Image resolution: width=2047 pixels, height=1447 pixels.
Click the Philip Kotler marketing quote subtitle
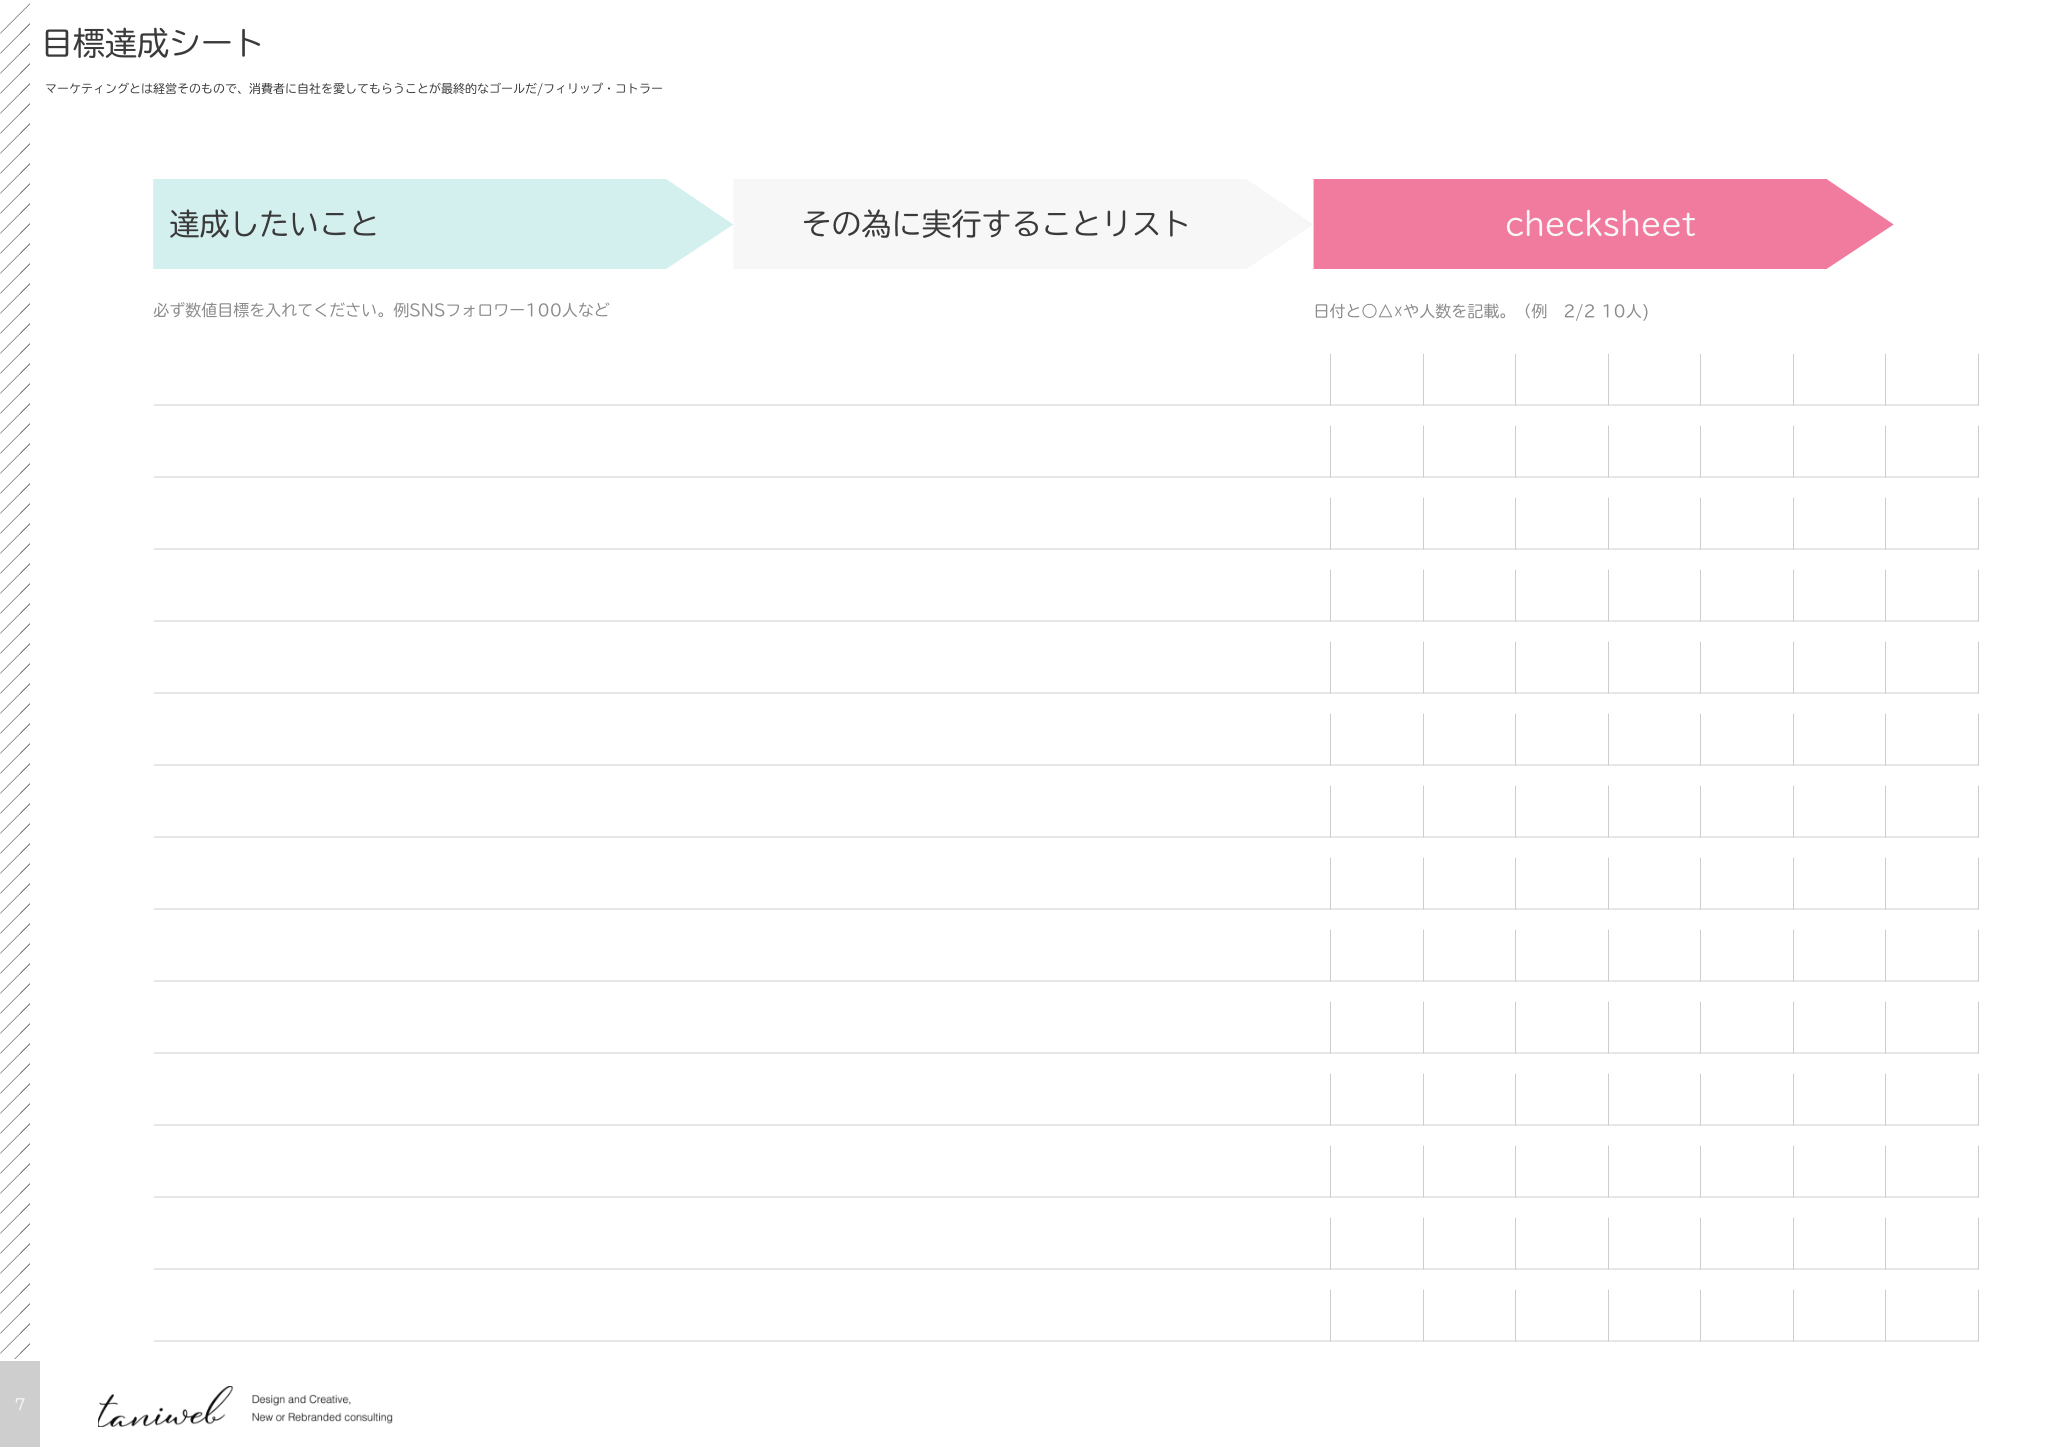pyautogui.click(x=353, y=89)
